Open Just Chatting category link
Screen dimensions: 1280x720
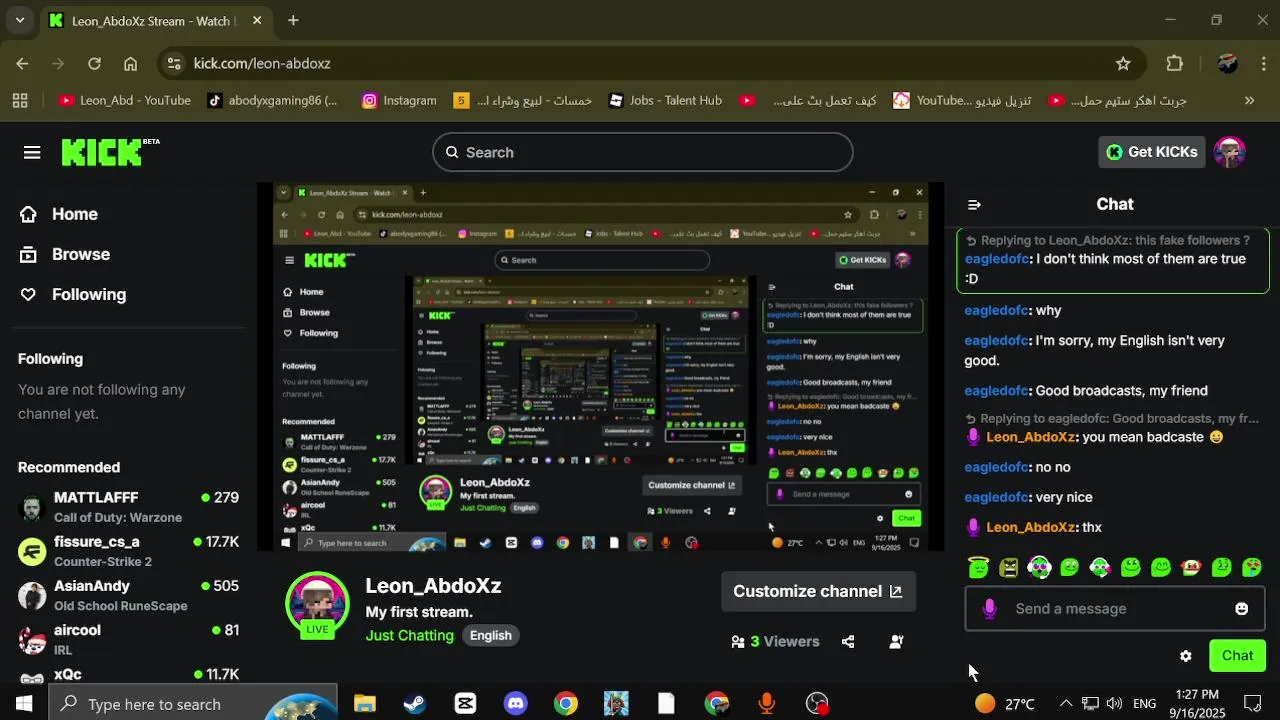[x=409, y=635]
